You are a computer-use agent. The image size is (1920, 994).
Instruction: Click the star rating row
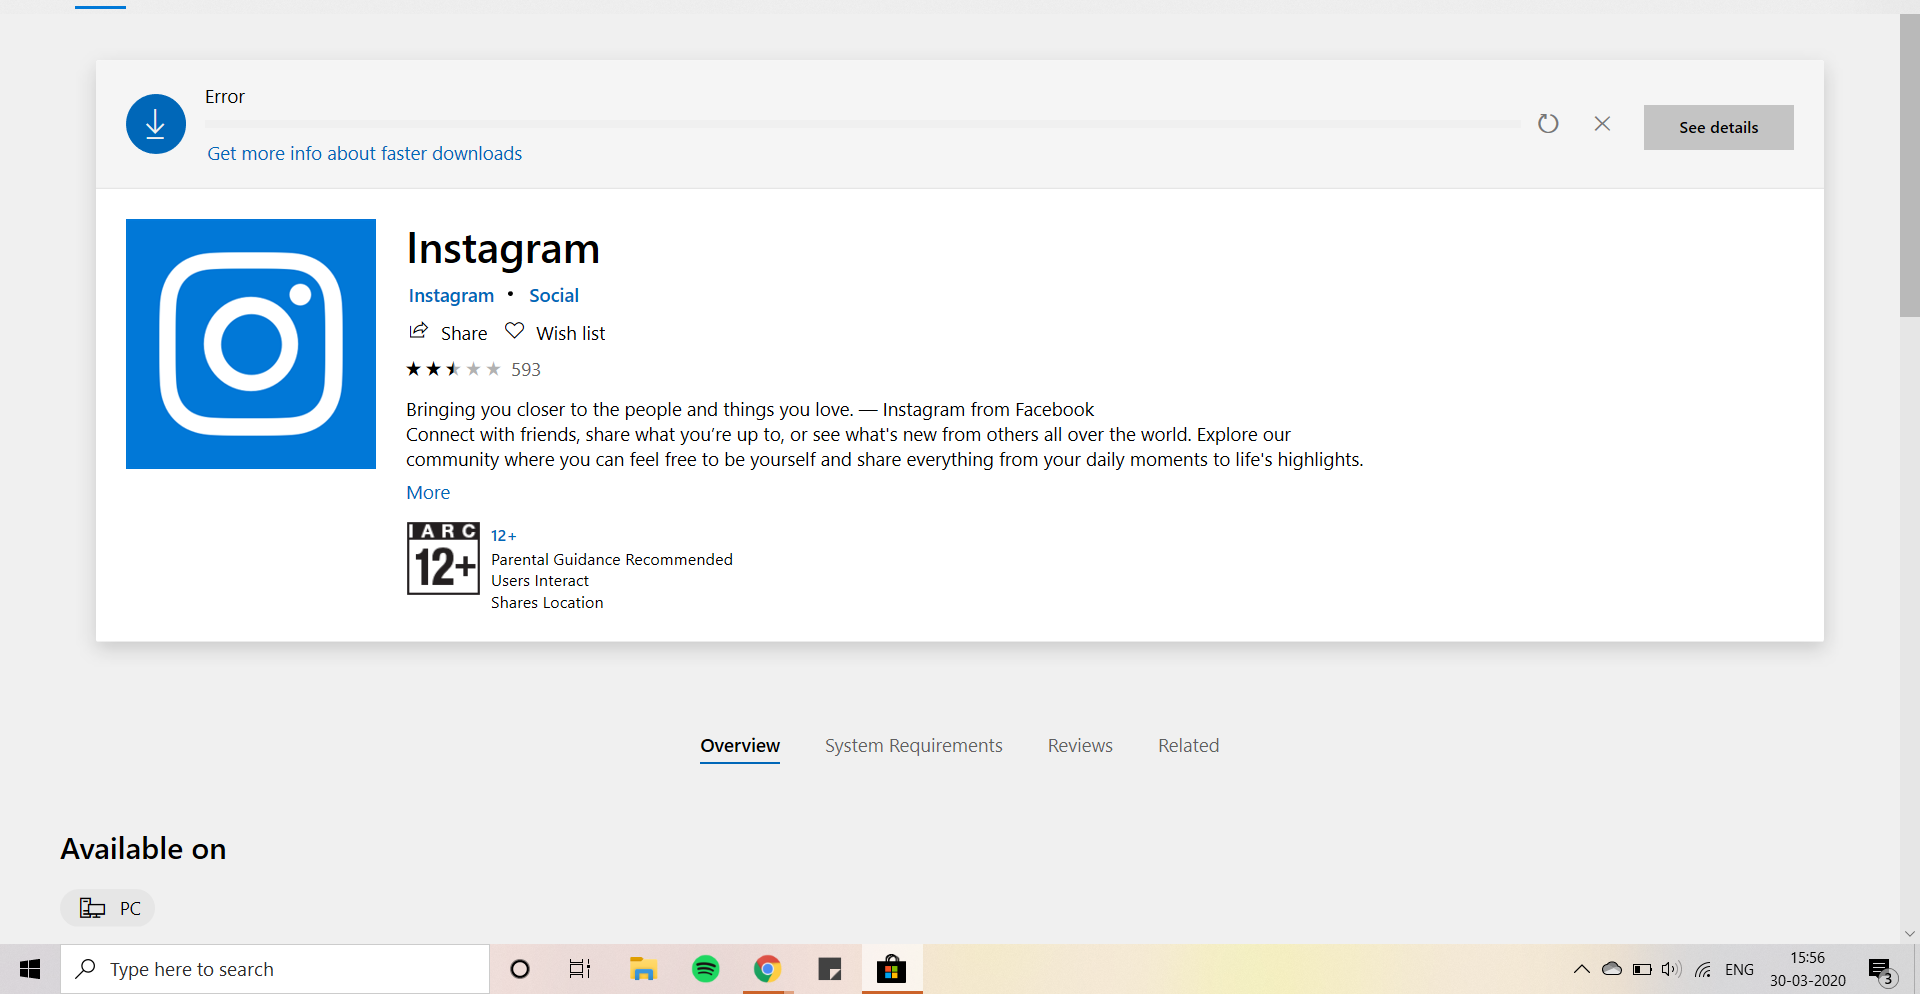453,369
